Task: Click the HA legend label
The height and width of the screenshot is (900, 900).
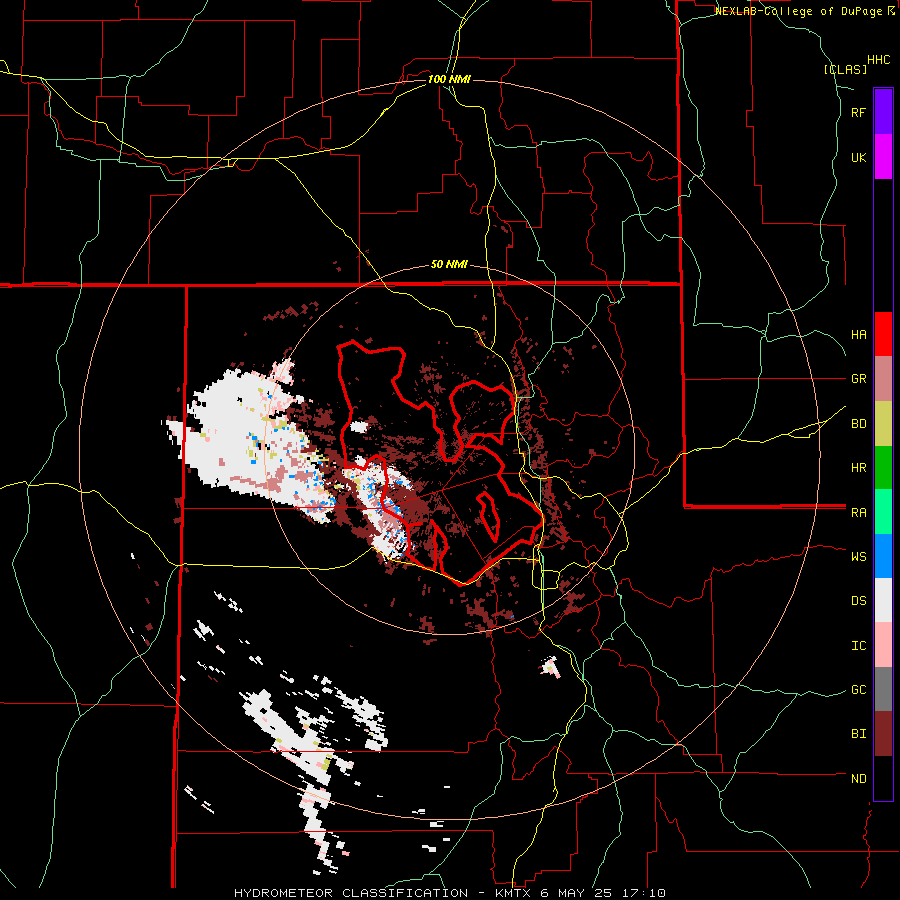Action: [858, 335]
